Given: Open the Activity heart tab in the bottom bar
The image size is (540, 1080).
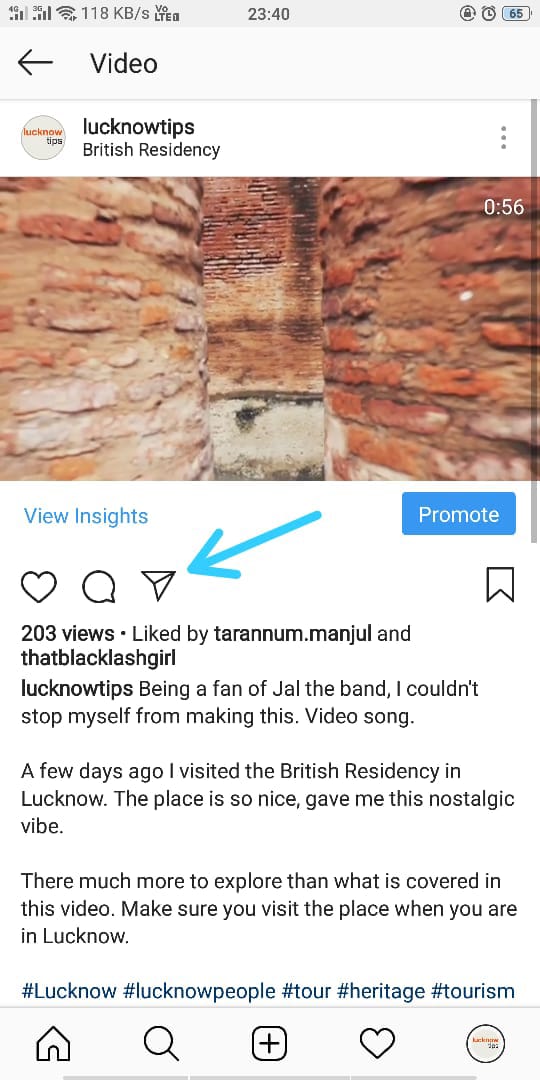Looking at the screenshot, I should (377, 1043).
